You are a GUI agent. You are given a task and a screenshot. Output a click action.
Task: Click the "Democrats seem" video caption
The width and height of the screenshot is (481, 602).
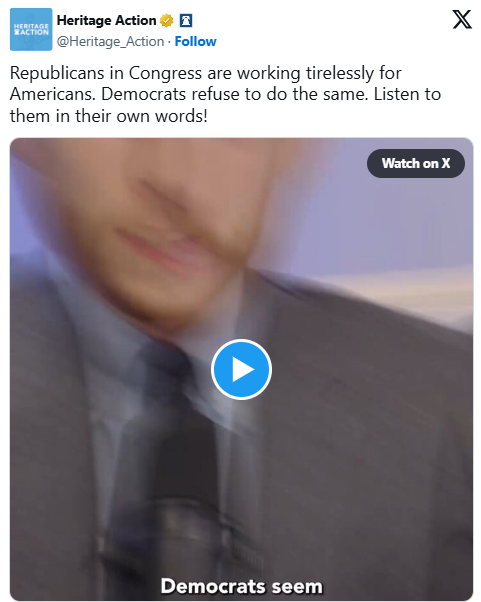241,586
